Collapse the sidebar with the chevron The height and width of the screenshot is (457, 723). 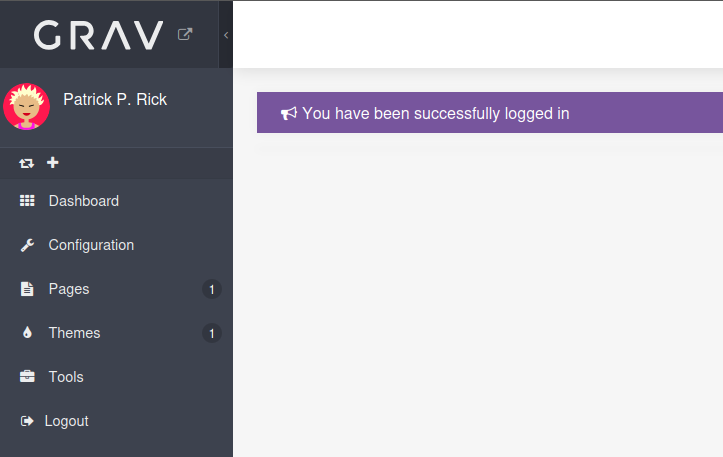pos(226,35)
